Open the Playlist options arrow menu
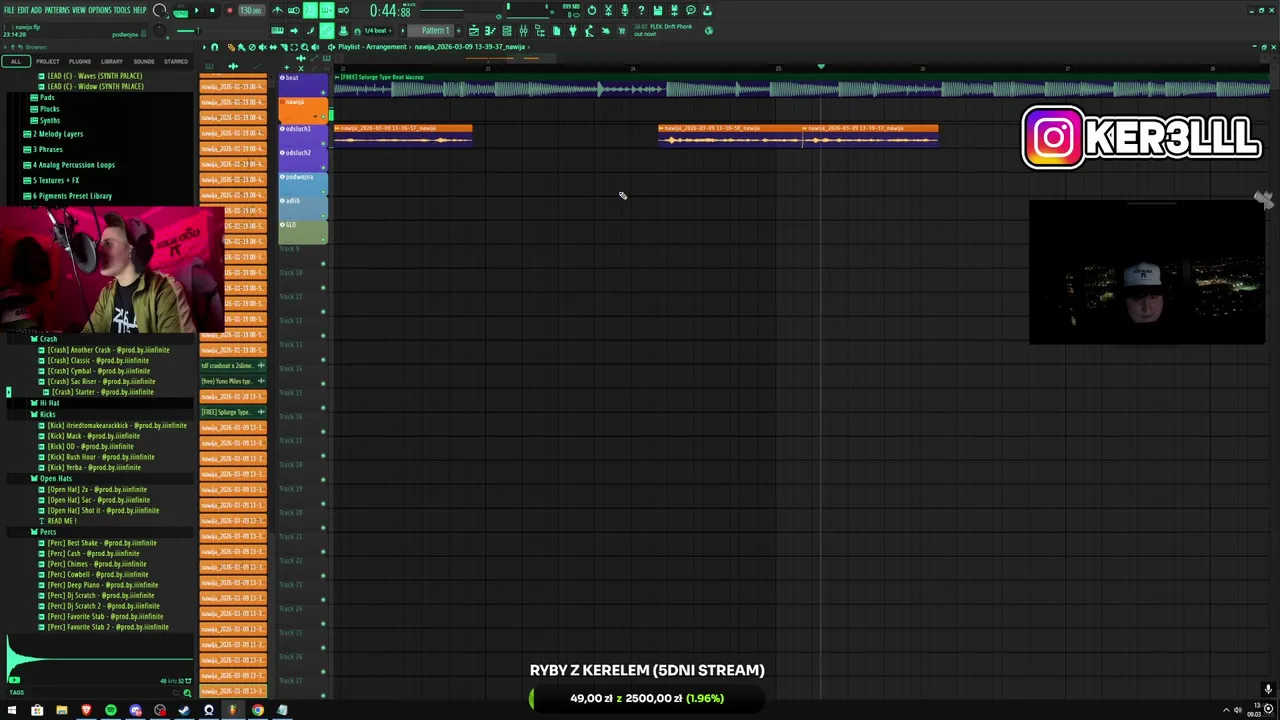Screen dimensions: 1280x720 tap(203, 47)
